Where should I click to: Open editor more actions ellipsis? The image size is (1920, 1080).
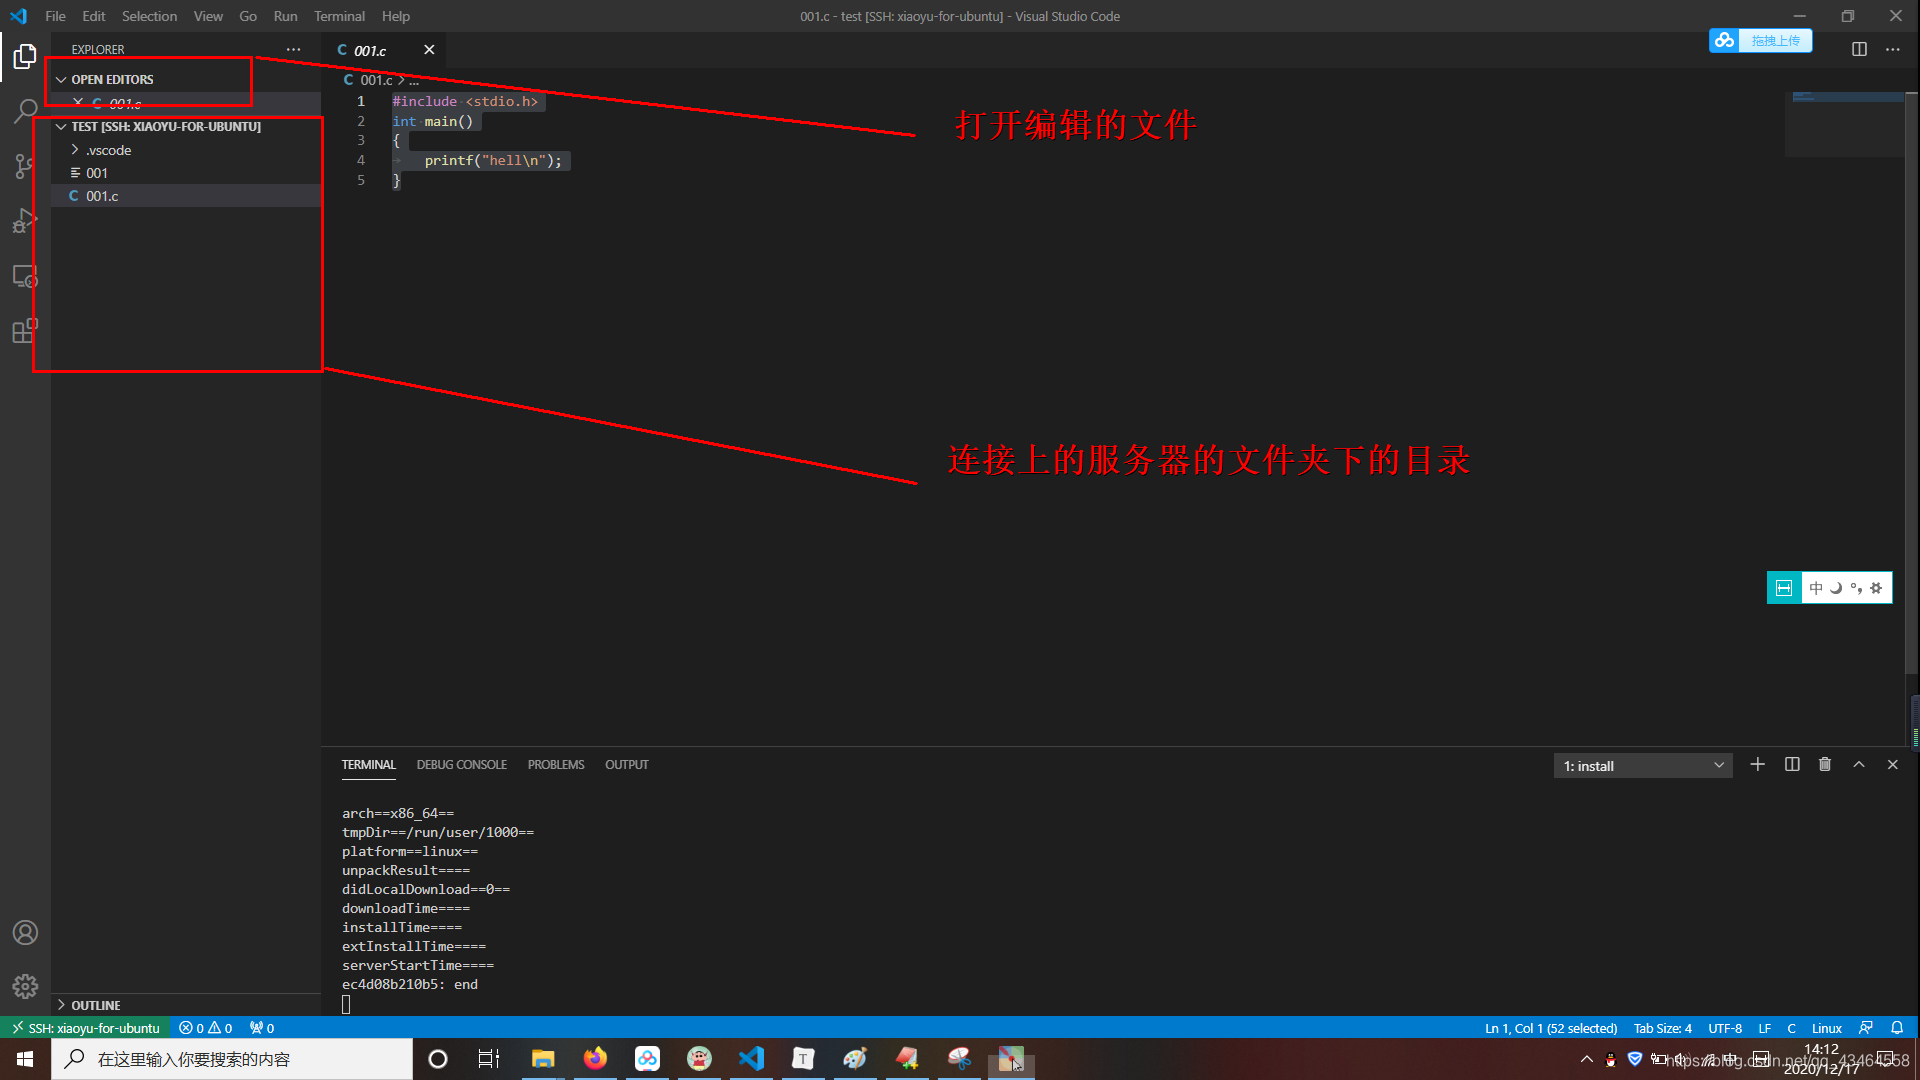coord(1893,49)
